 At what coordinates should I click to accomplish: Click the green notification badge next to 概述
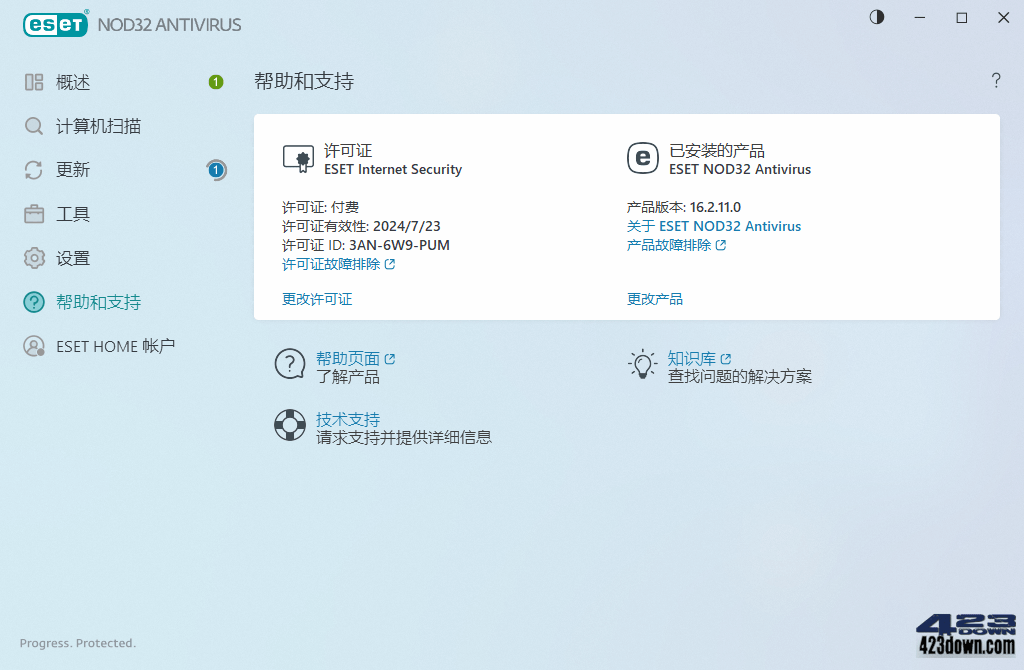215,82
